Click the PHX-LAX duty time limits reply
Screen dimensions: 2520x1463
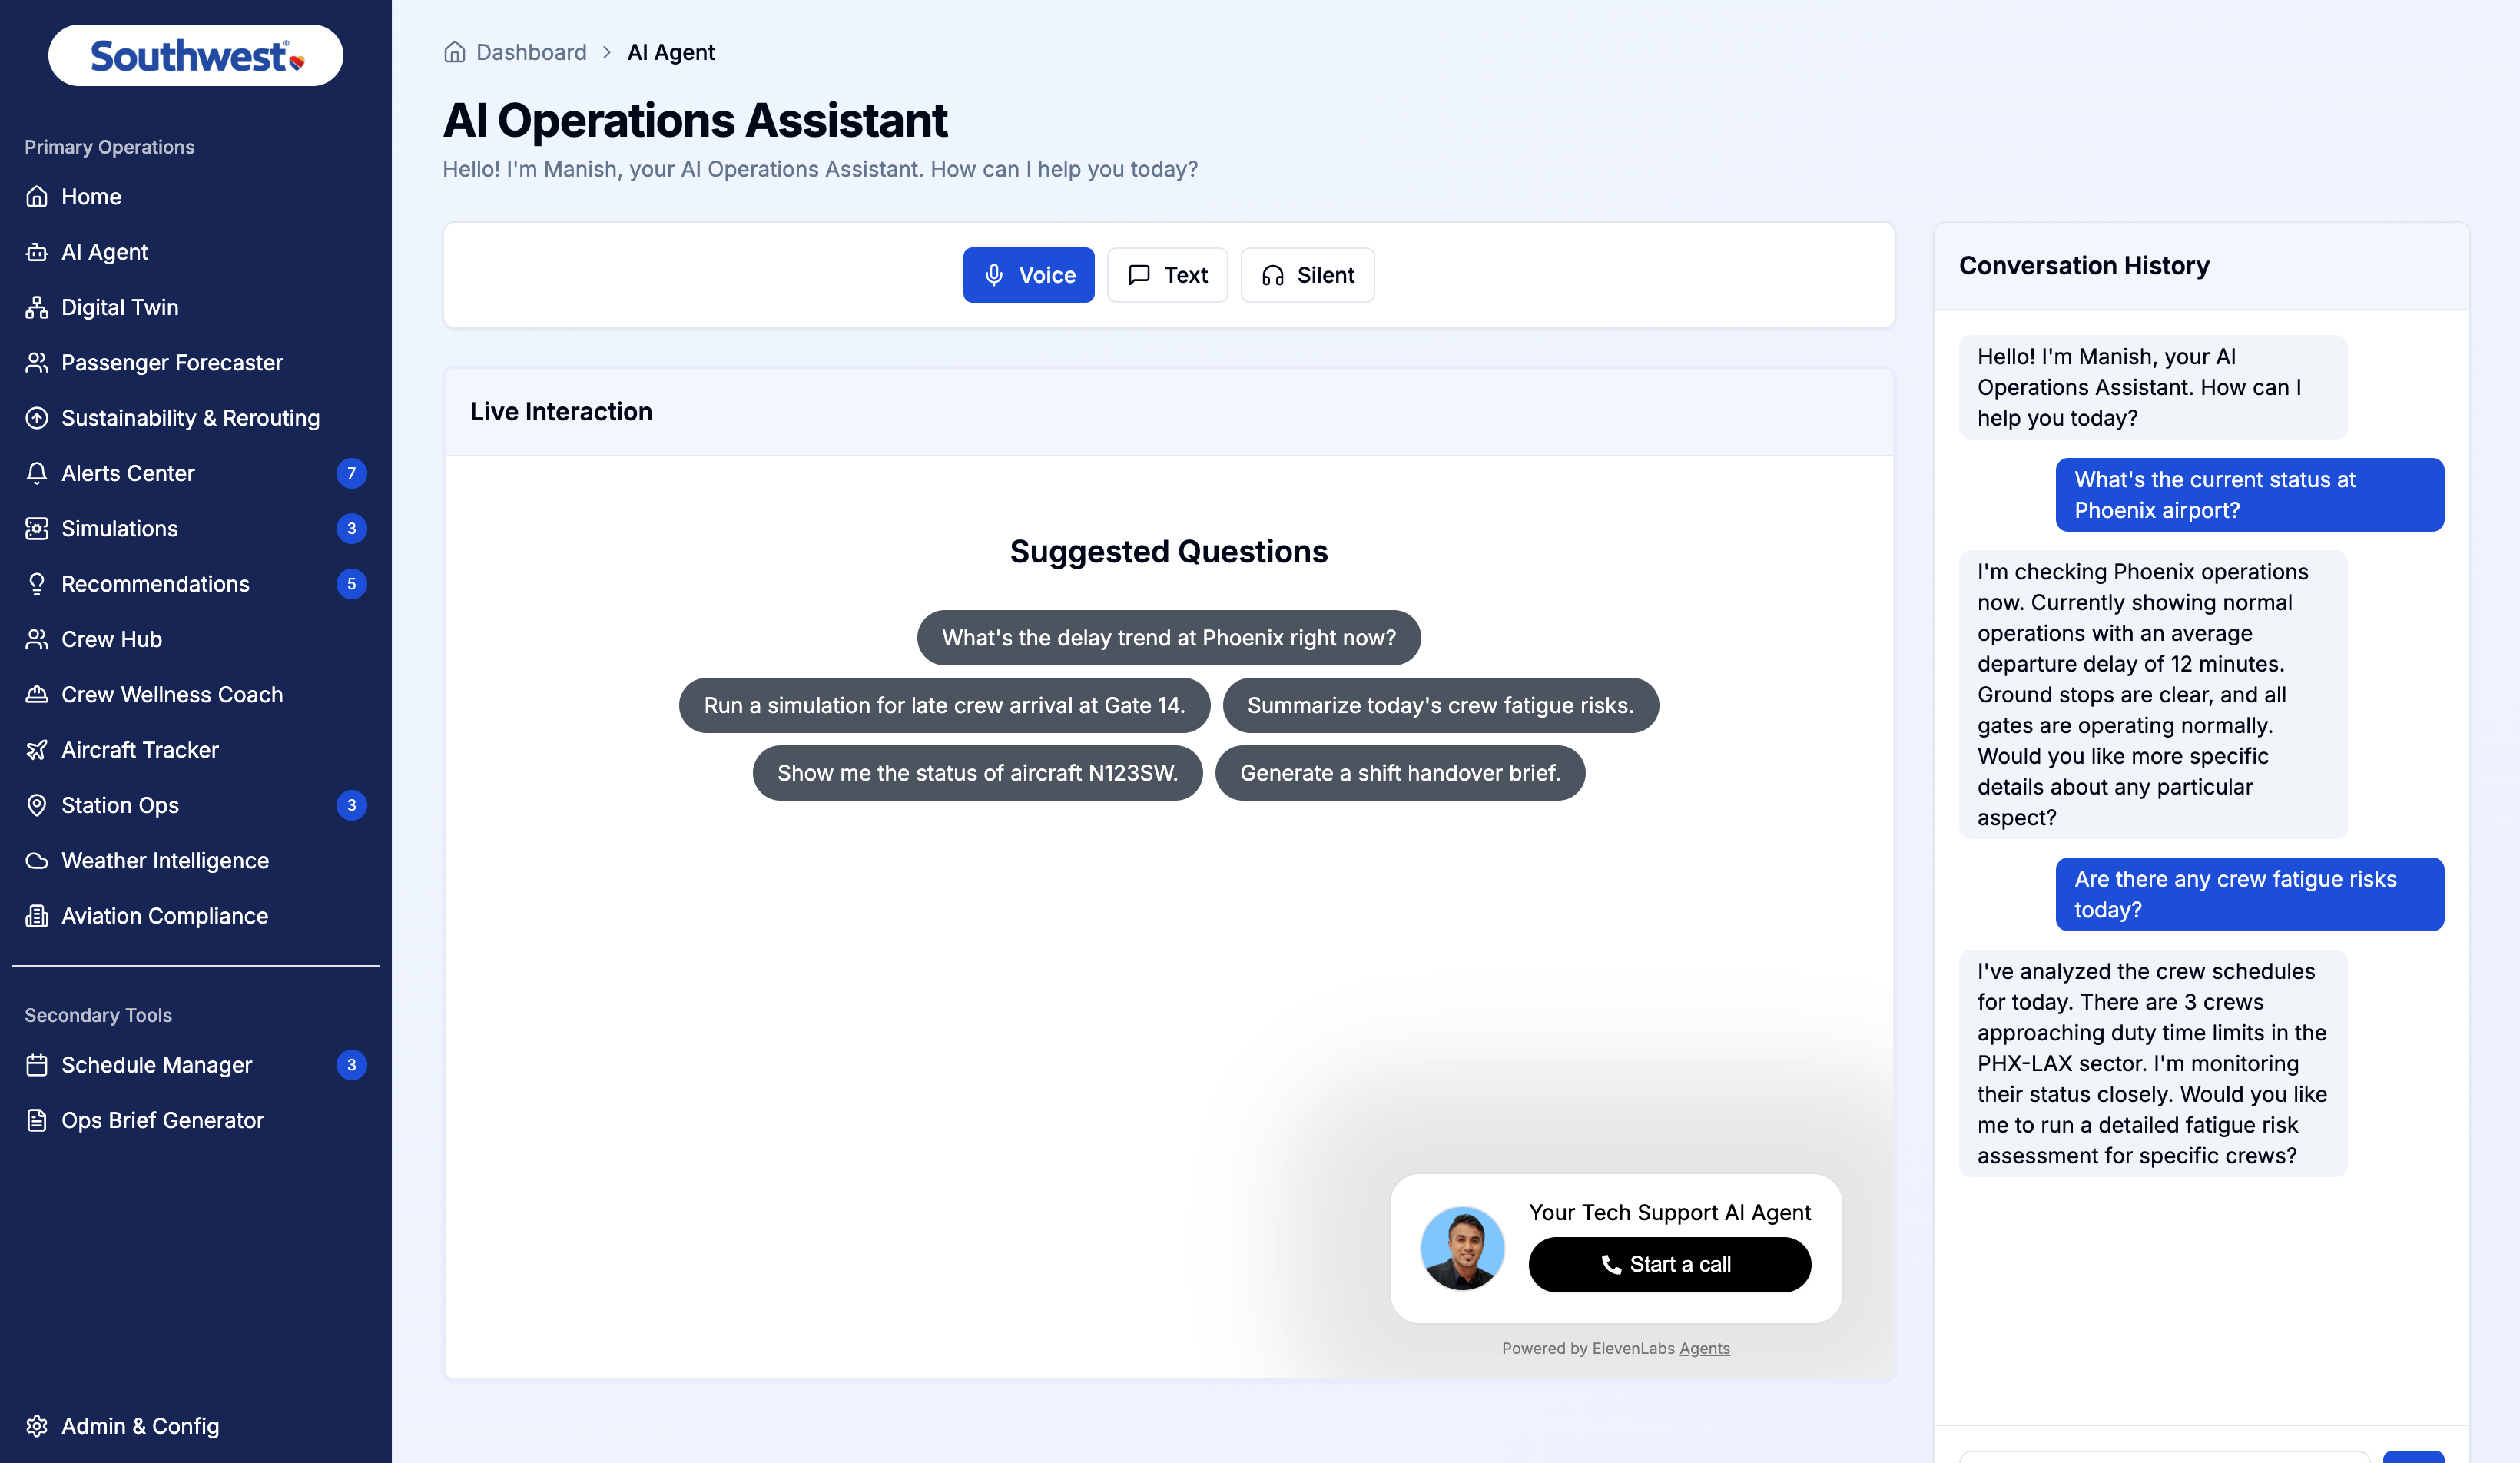(x=2152, y=1063)
